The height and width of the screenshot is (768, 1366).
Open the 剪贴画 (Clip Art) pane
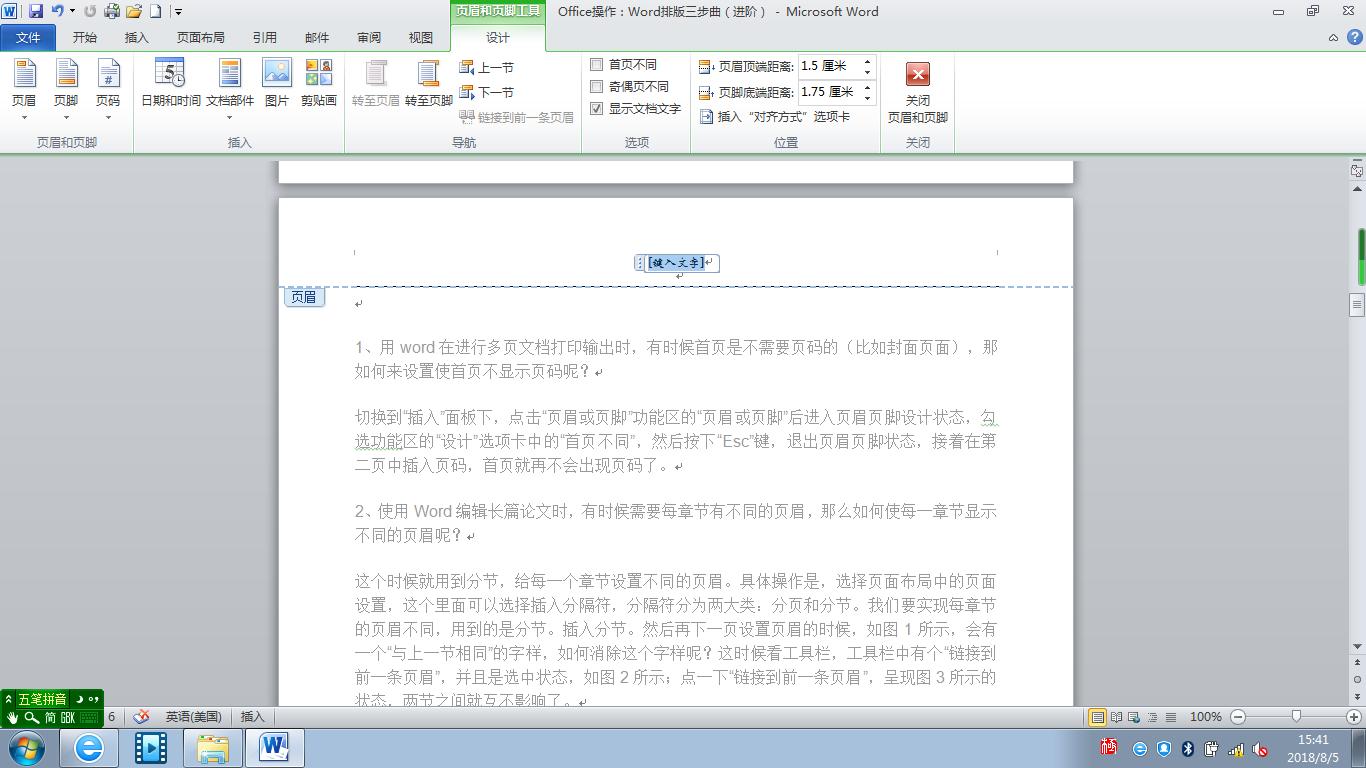[318, 85]
